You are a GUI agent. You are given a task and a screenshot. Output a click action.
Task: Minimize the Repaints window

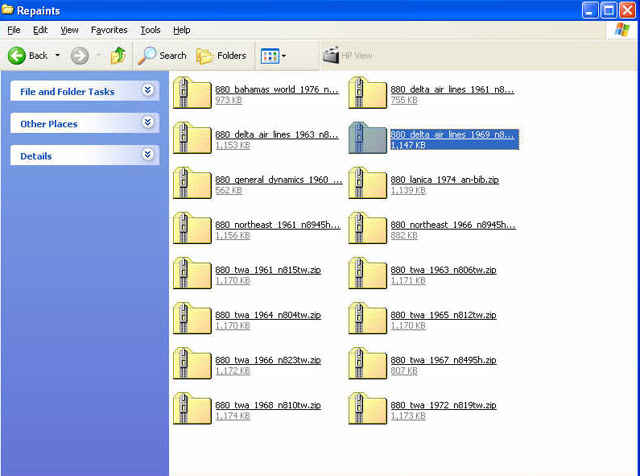[x=590, y=10]
